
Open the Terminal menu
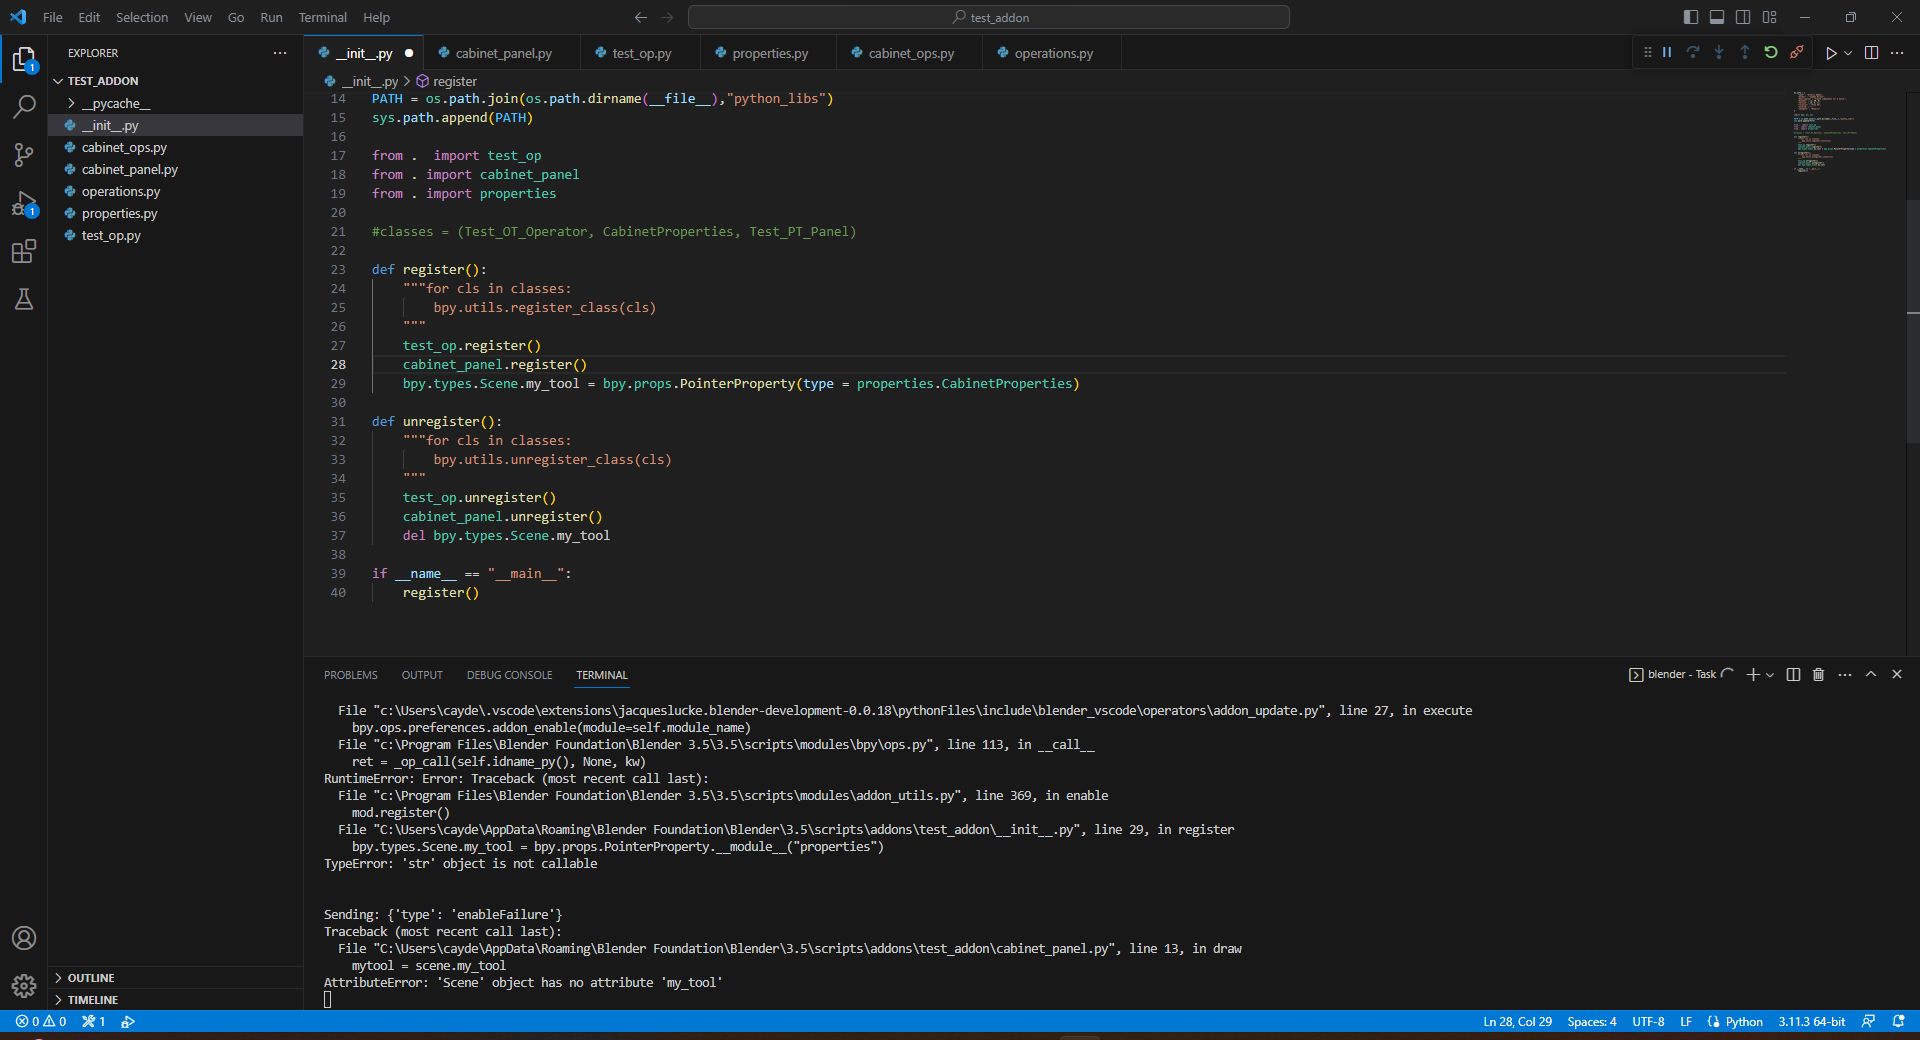coord(322,17)
